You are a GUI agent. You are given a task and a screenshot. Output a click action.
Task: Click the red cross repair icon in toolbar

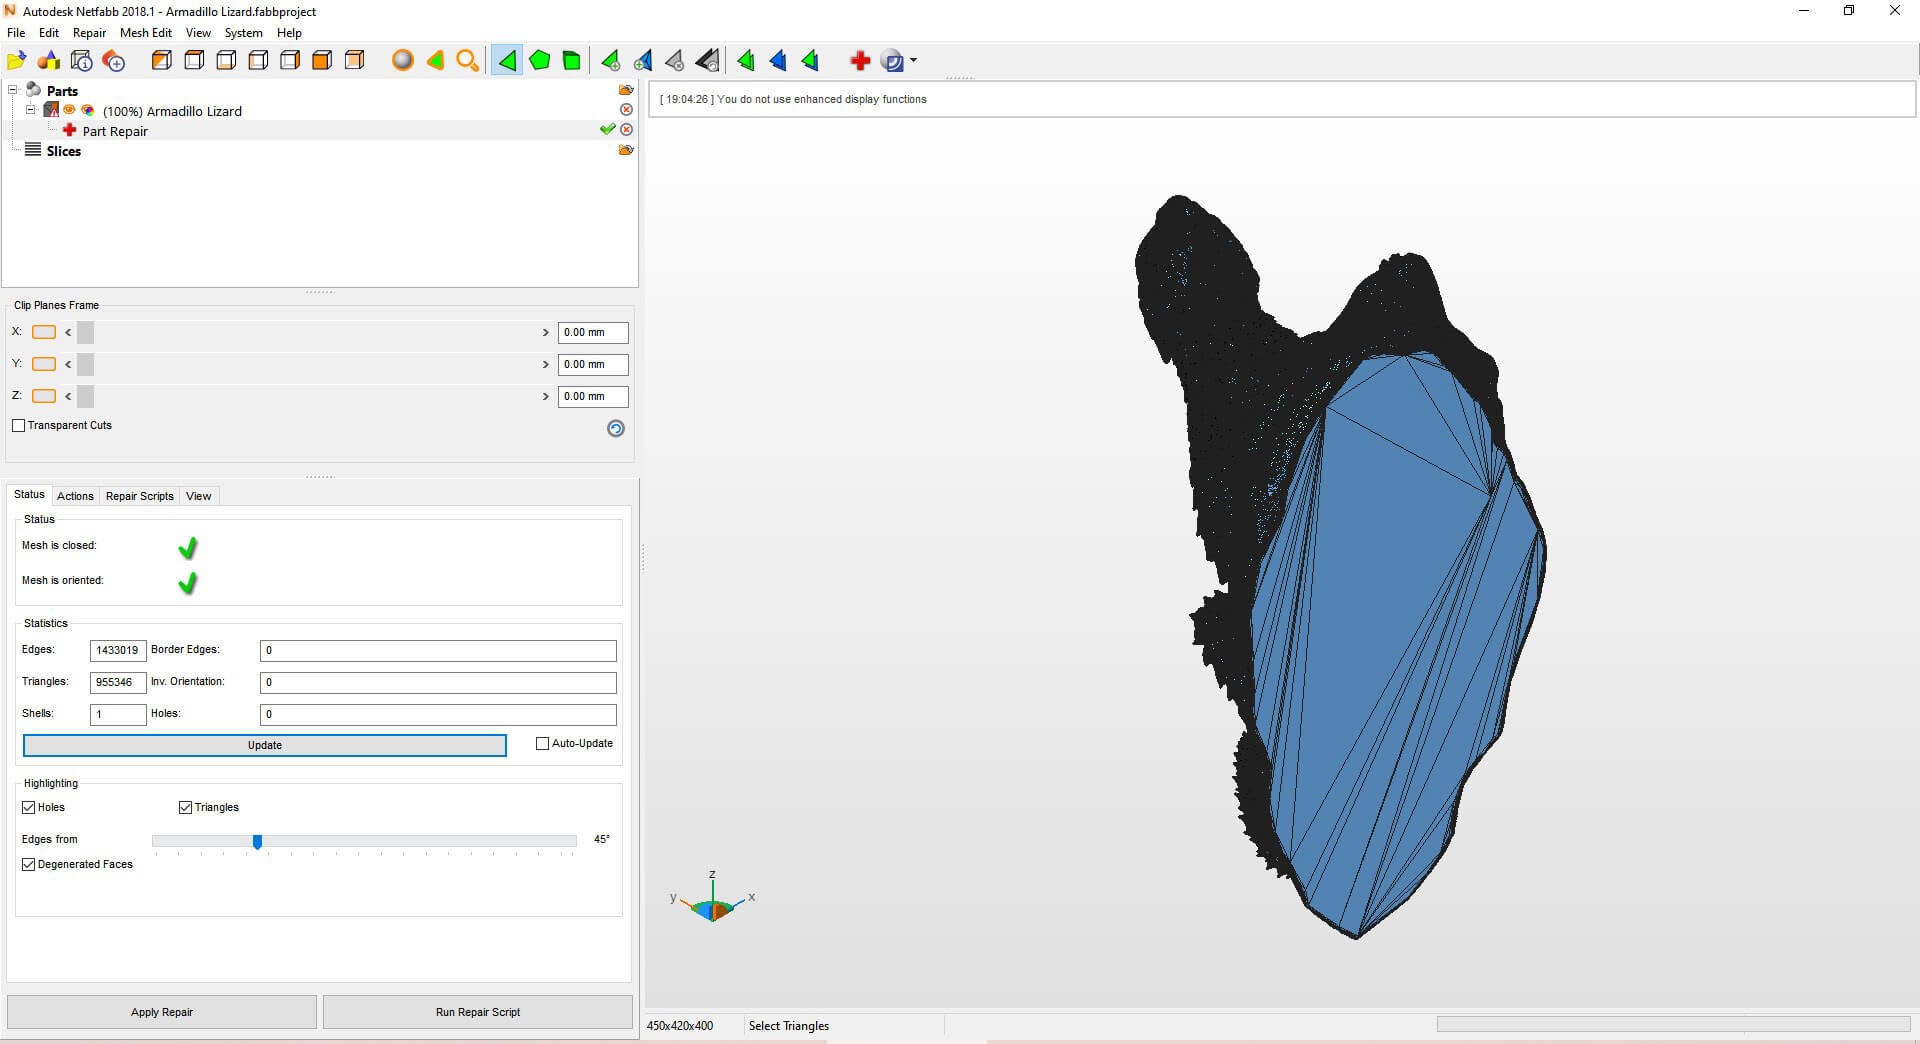(860, 61)
